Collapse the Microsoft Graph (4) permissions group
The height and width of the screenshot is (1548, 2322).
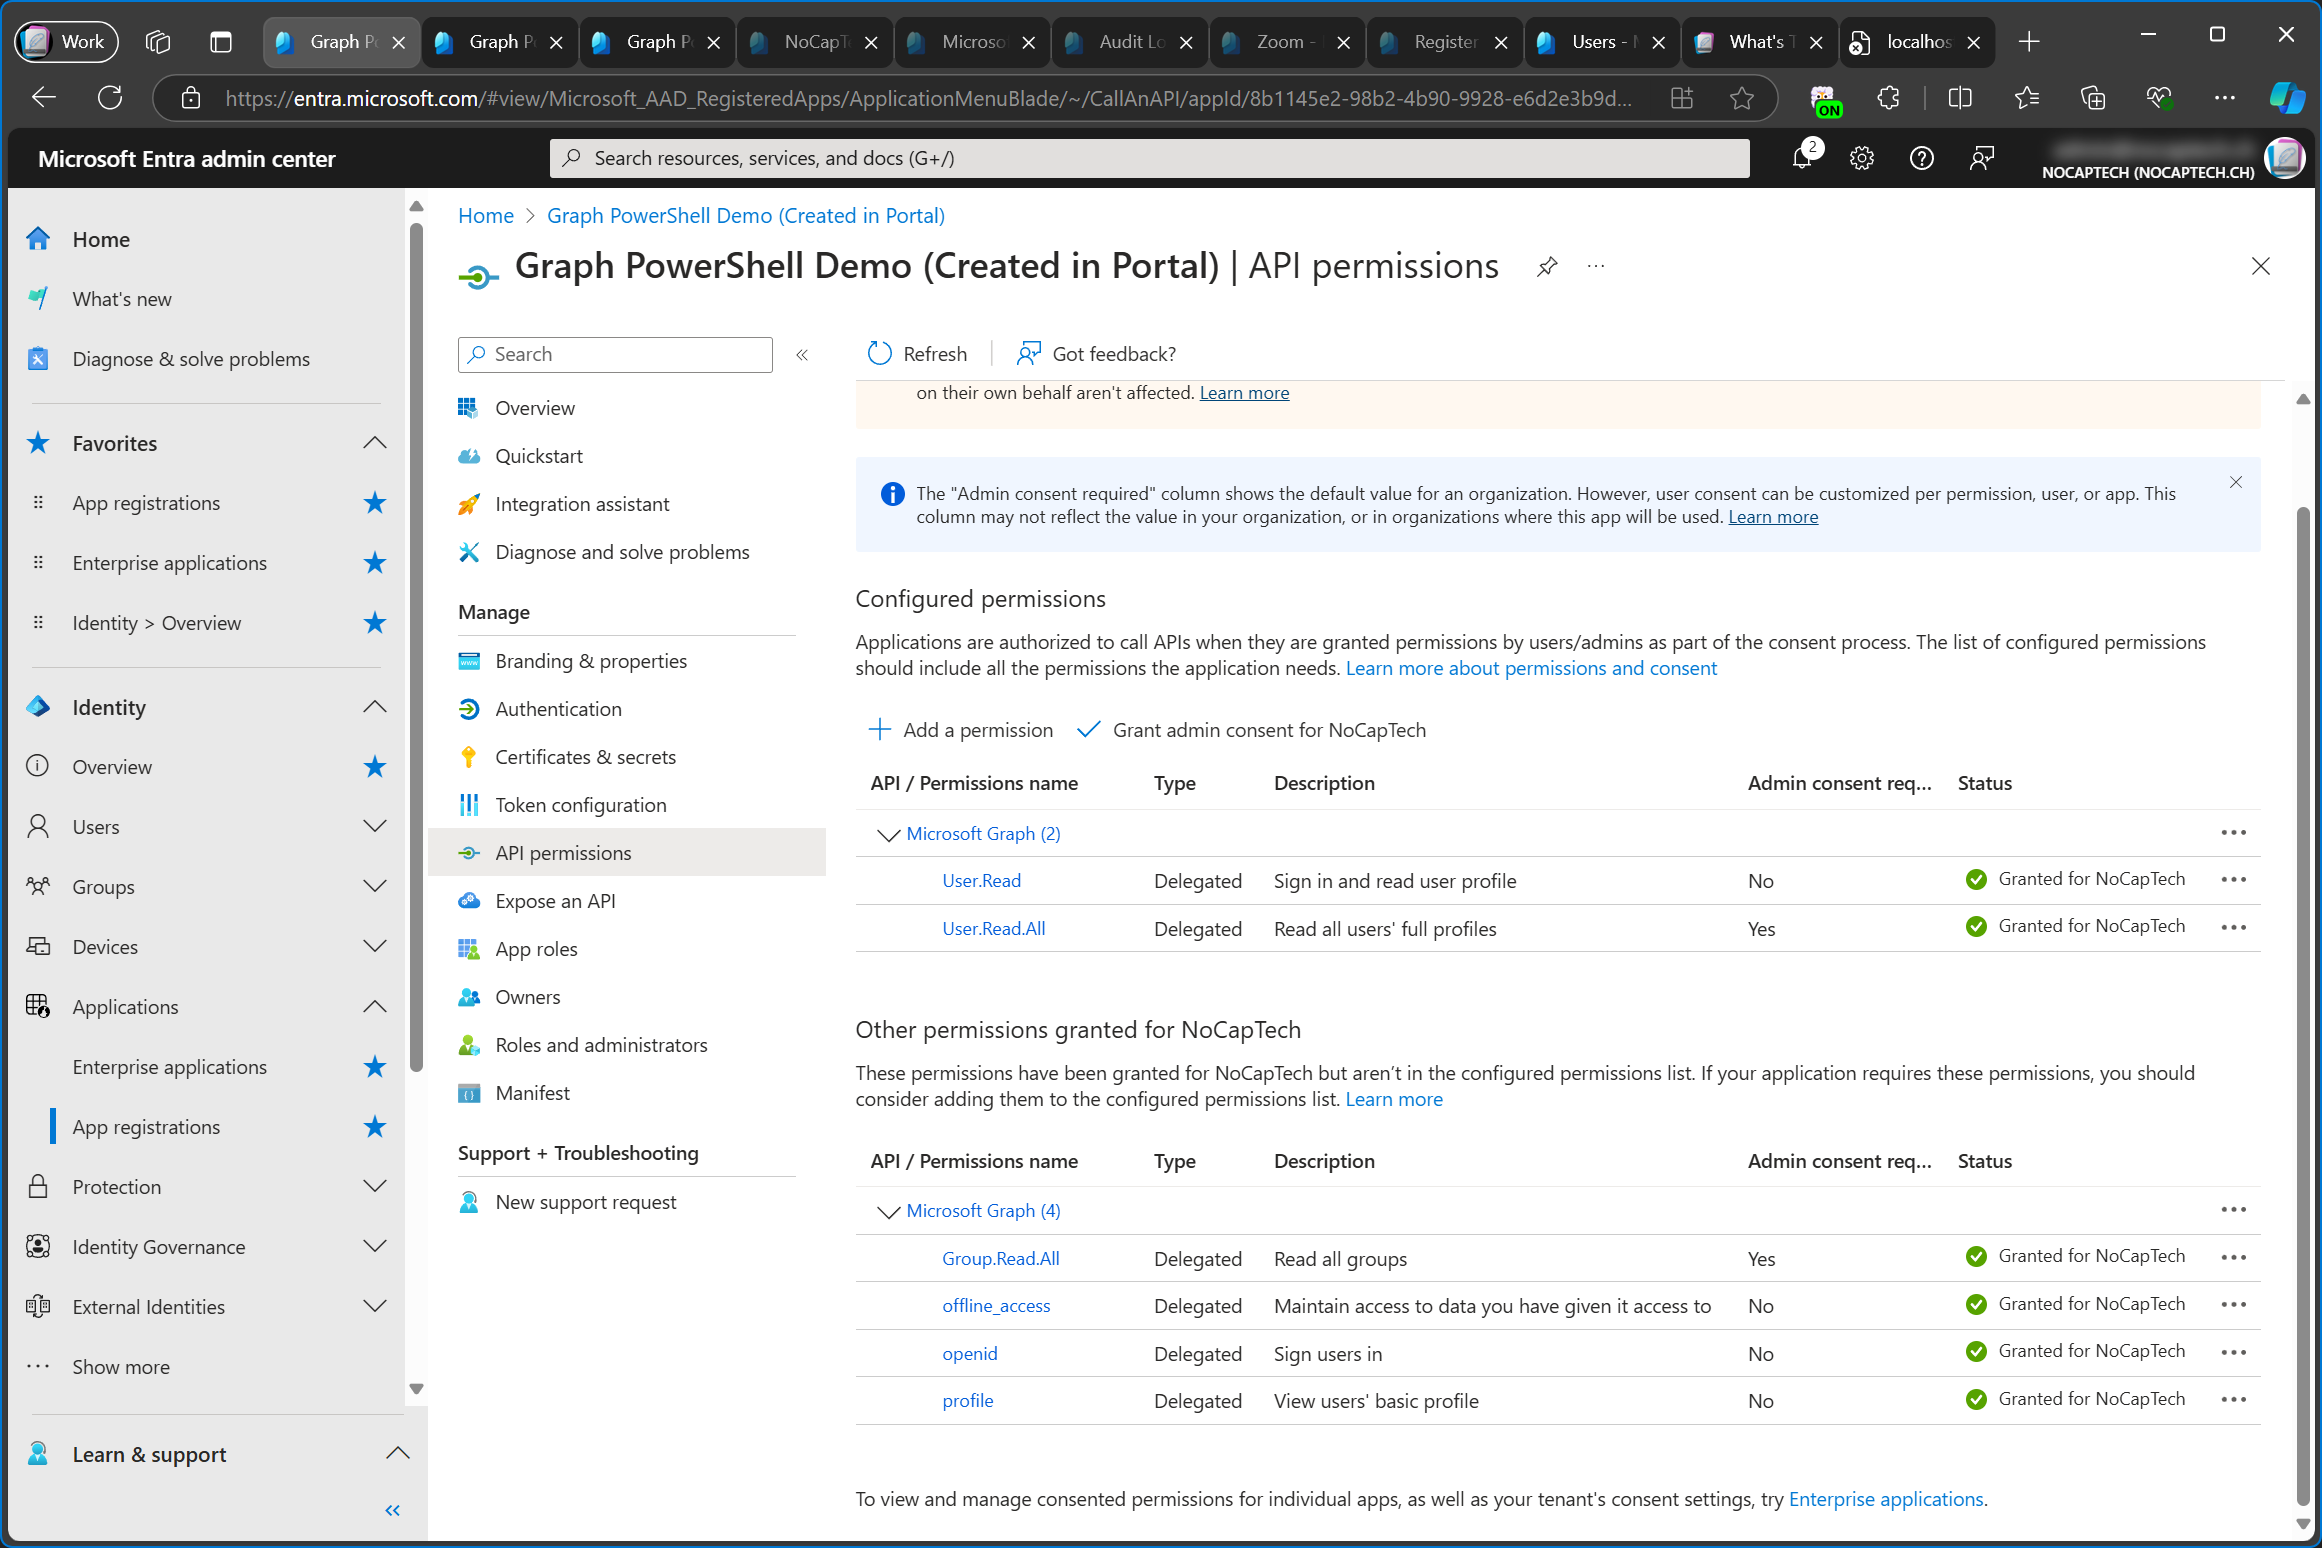pos(888,1212)
